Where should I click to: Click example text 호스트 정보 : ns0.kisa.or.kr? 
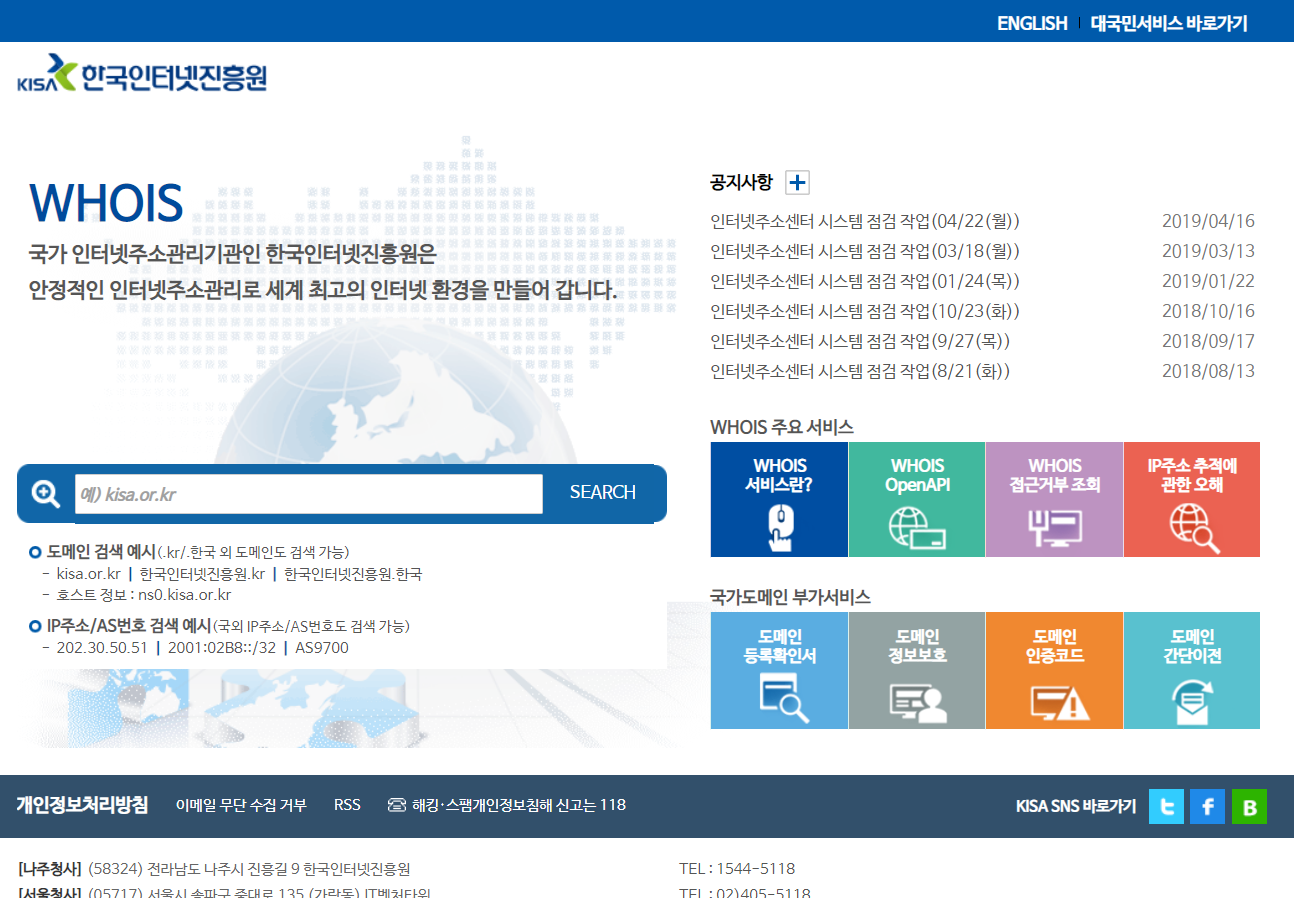(x=144, y=595)
